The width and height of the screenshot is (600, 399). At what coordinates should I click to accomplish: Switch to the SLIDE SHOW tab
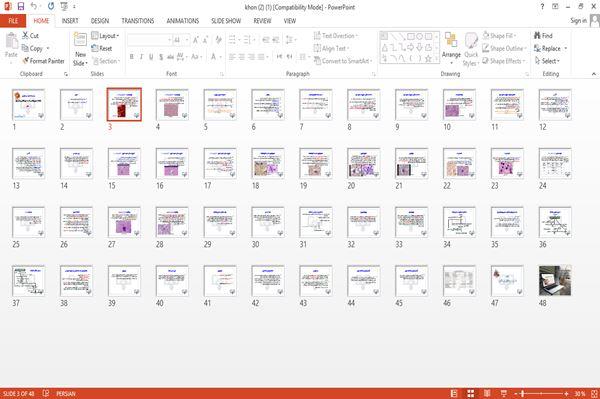click(226, 21)
